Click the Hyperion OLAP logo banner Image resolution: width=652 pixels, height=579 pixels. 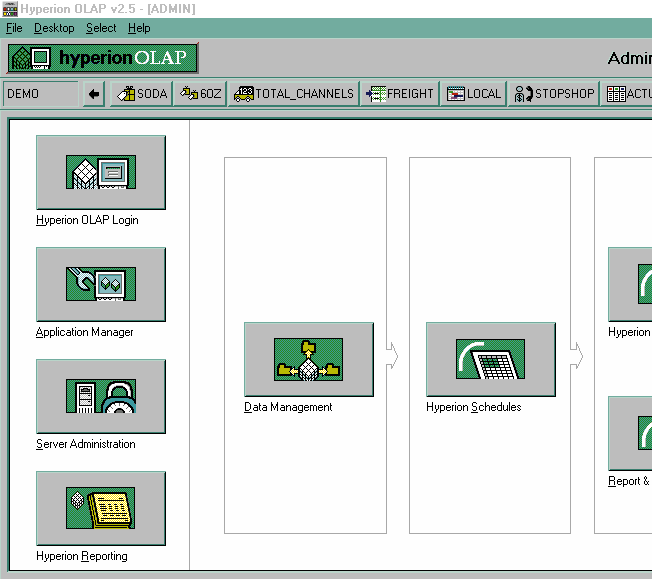tap(103, 58)
